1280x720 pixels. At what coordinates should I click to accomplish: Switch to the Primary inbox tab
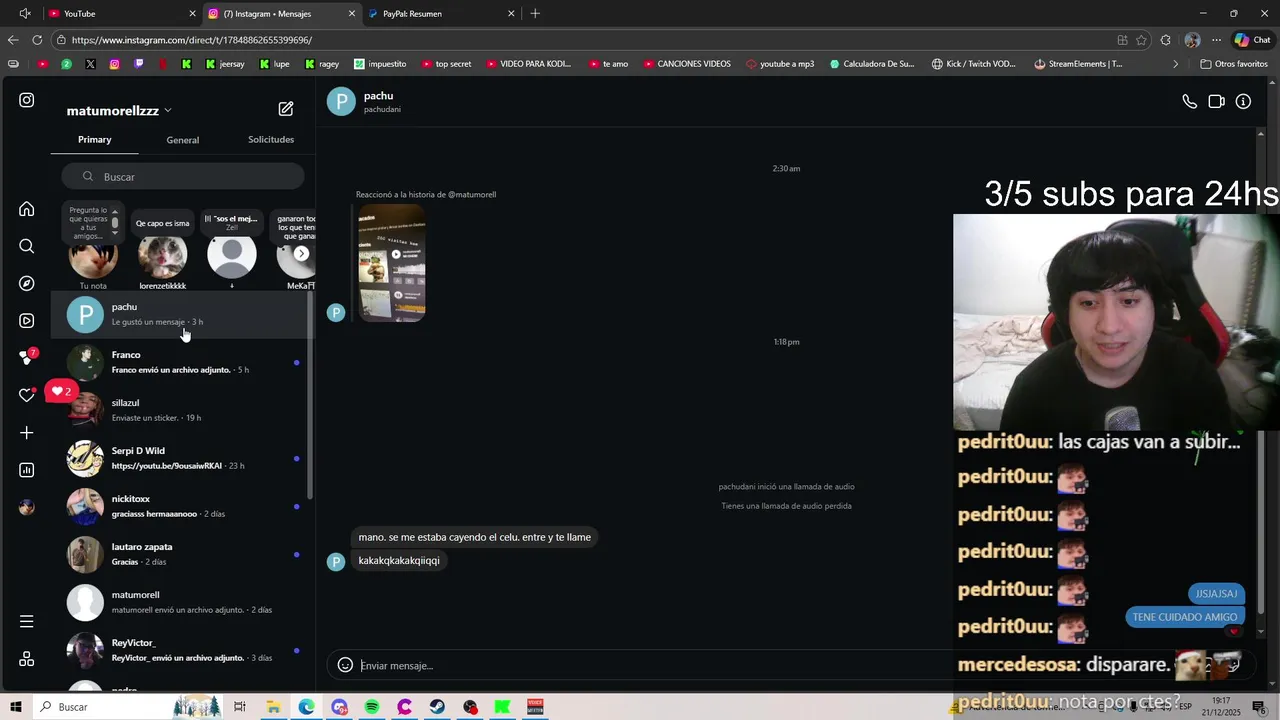tap(95, 139)
